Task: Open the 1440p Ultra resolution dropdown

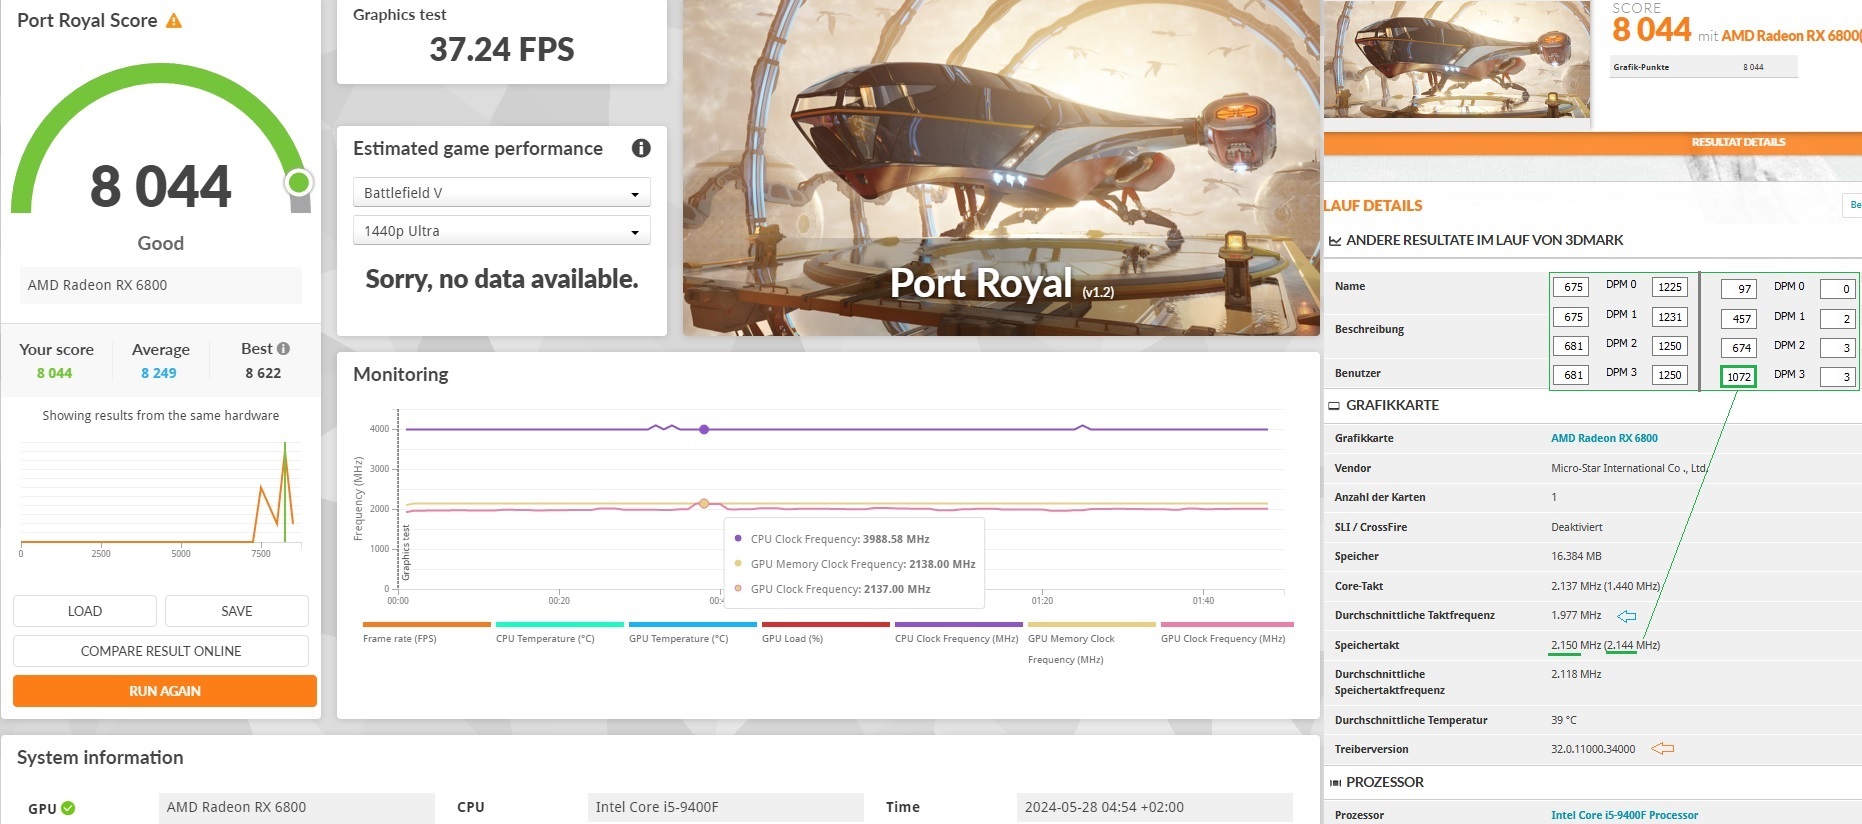Action: point(502,230)
